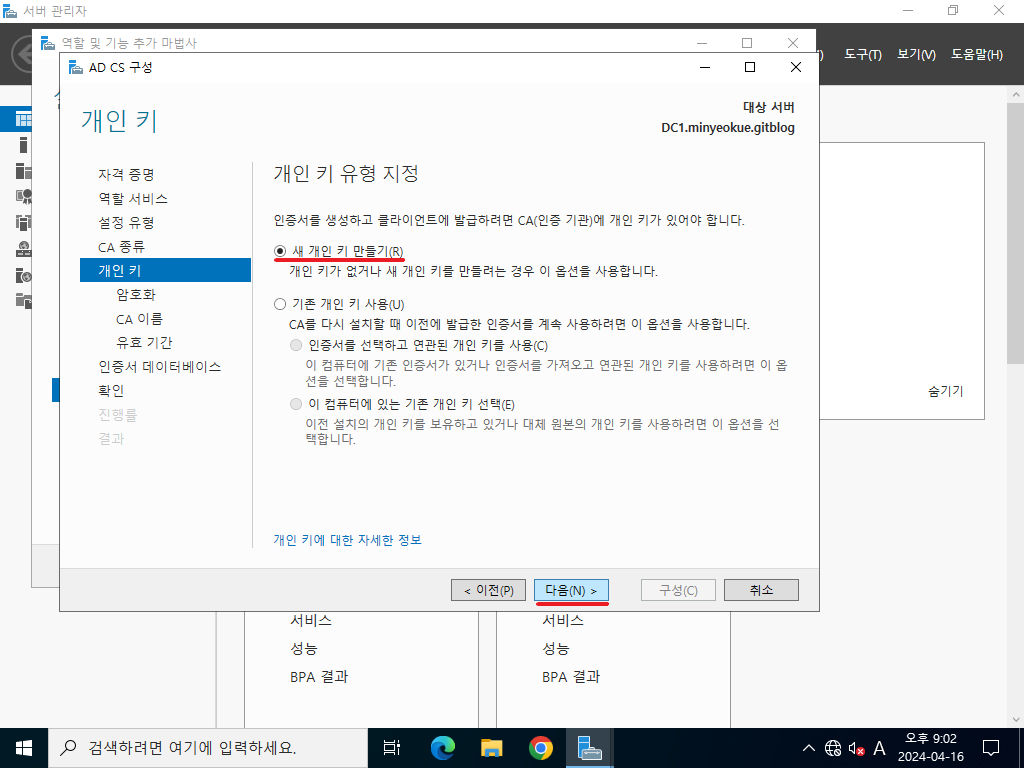This screenshot has height=768, width=1024.
Task: Open File Explorer from the taskbar
Action: (x=491, y=748)
